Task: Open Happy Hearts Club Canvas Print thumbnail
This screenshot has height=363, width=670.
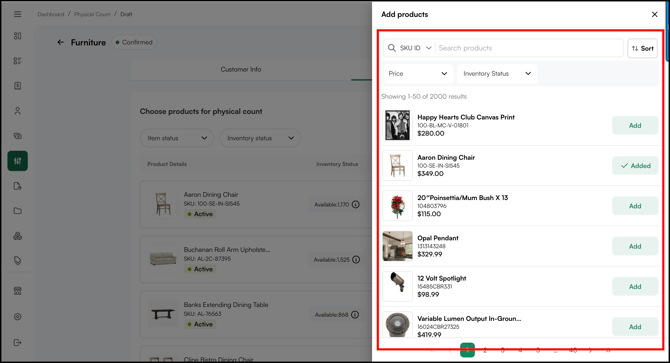Action: pyautogui.click(x=397, y=125)
